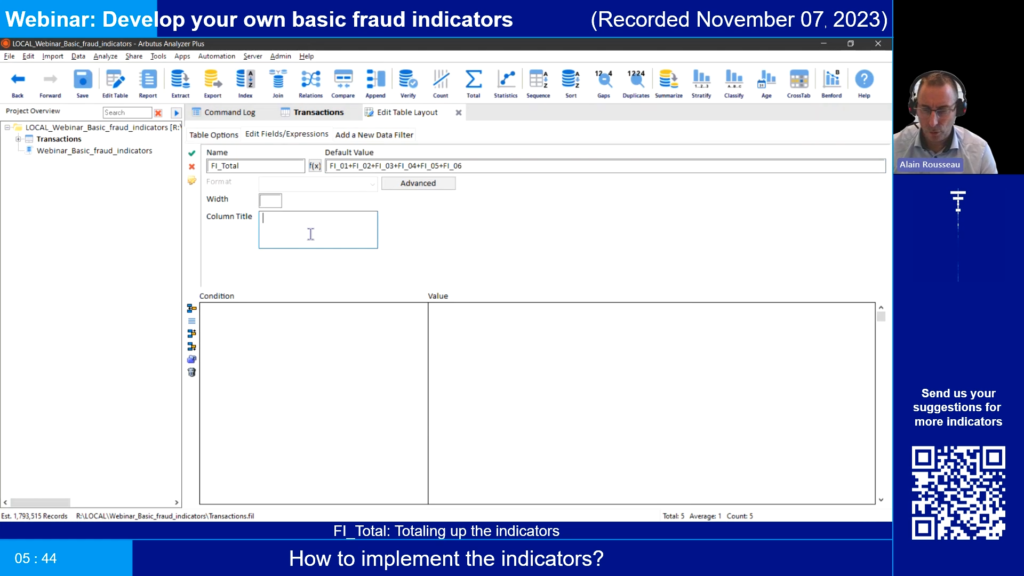Open the Join tool
Screen dimensions: 1024x576
tap(278, 84)
